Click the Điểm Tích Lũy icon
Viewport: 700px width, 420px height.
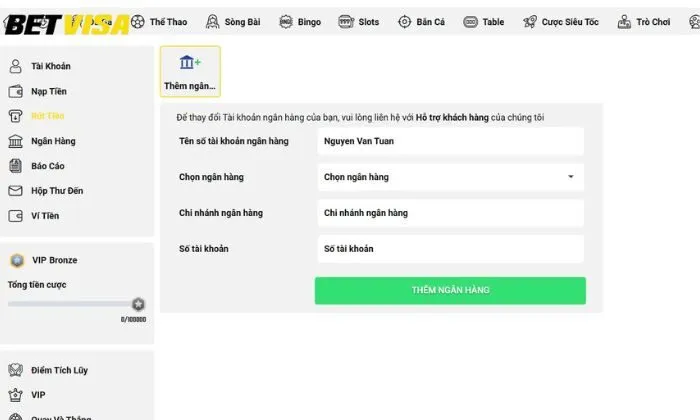click(15, 370)
